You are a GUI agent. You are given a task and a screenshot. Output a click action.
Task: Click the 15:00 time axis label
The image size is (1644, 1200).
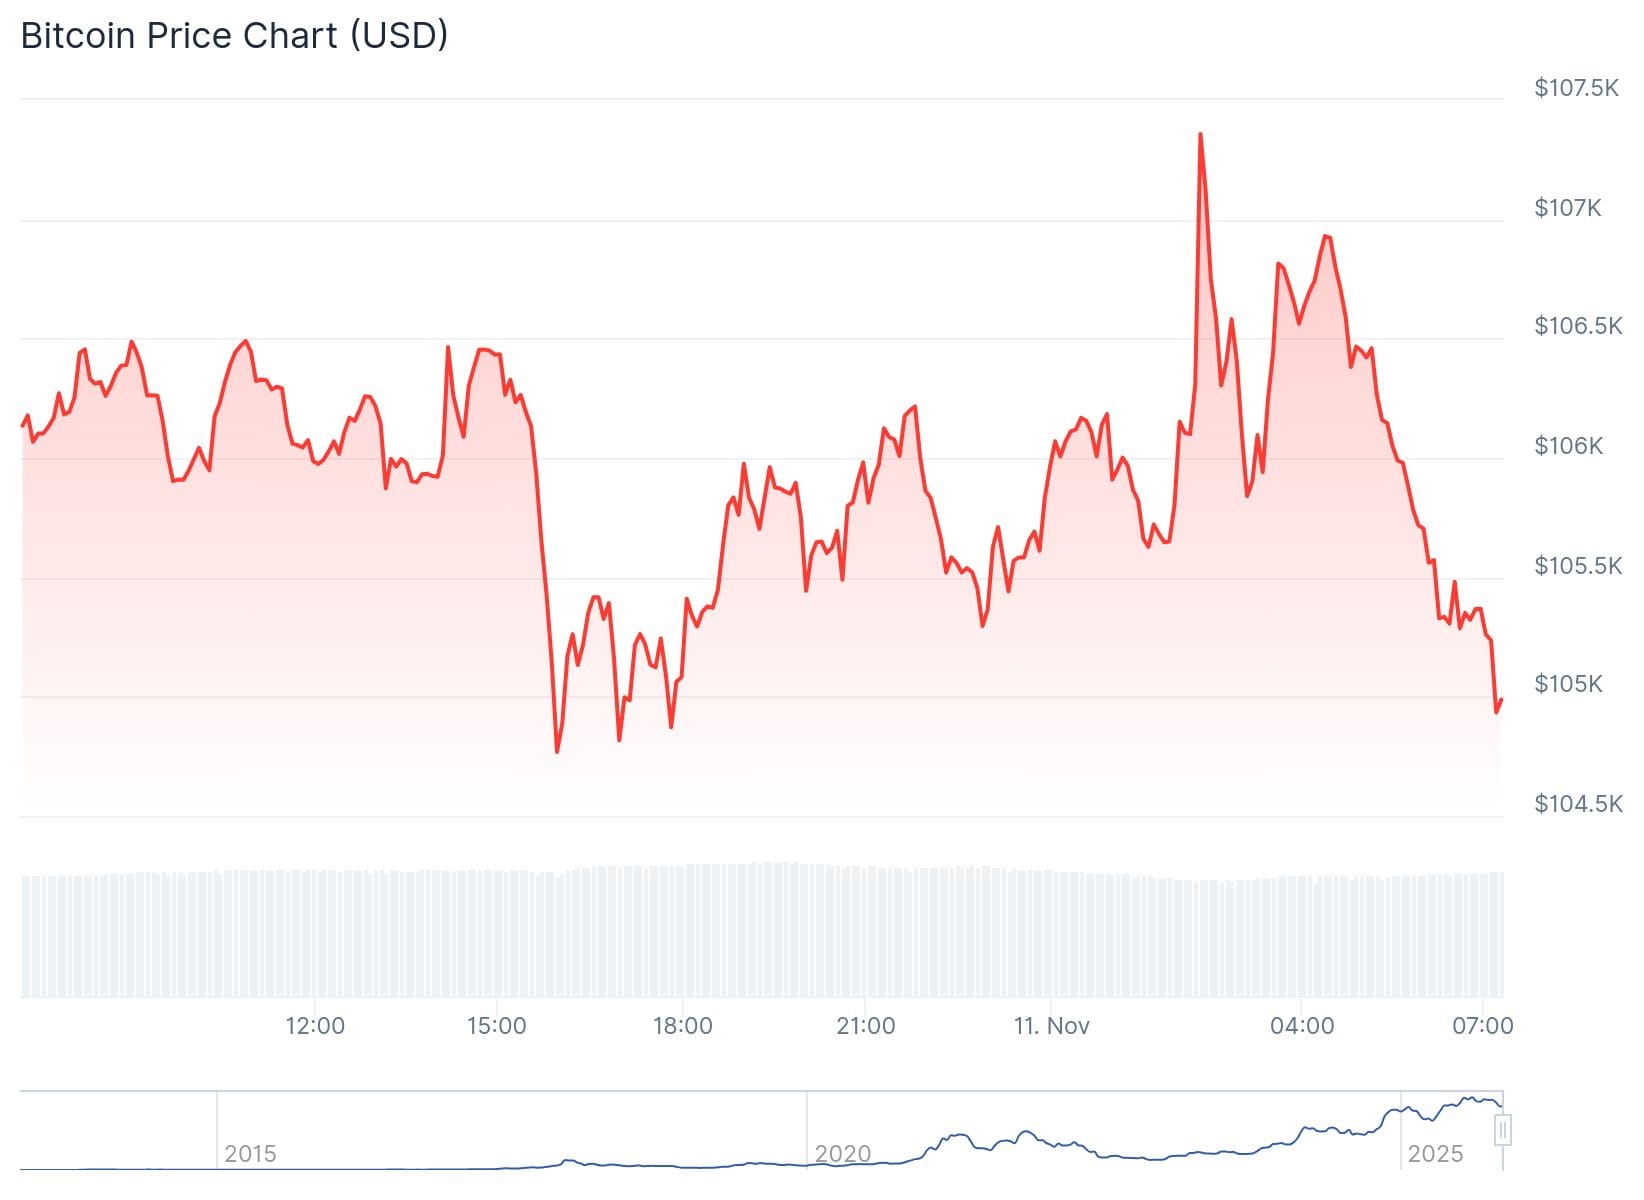point(497,1026)
